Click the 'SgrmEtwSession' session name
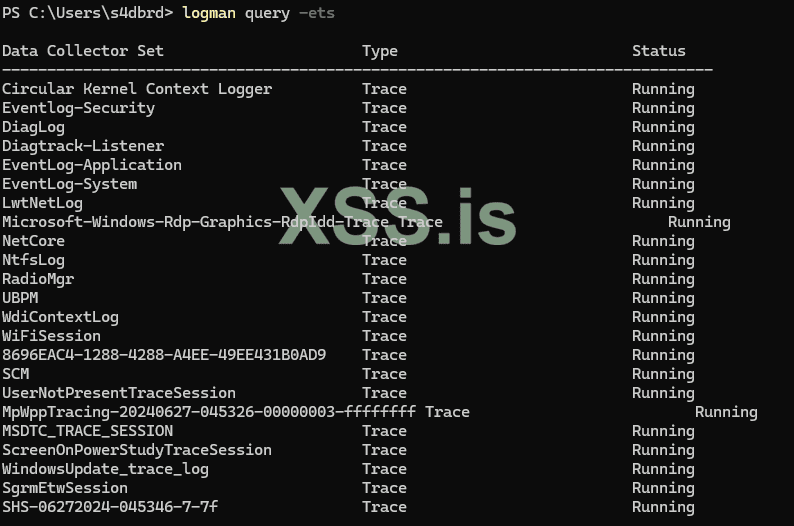This screenshot has width=794, height=526. tap(65, 488)
